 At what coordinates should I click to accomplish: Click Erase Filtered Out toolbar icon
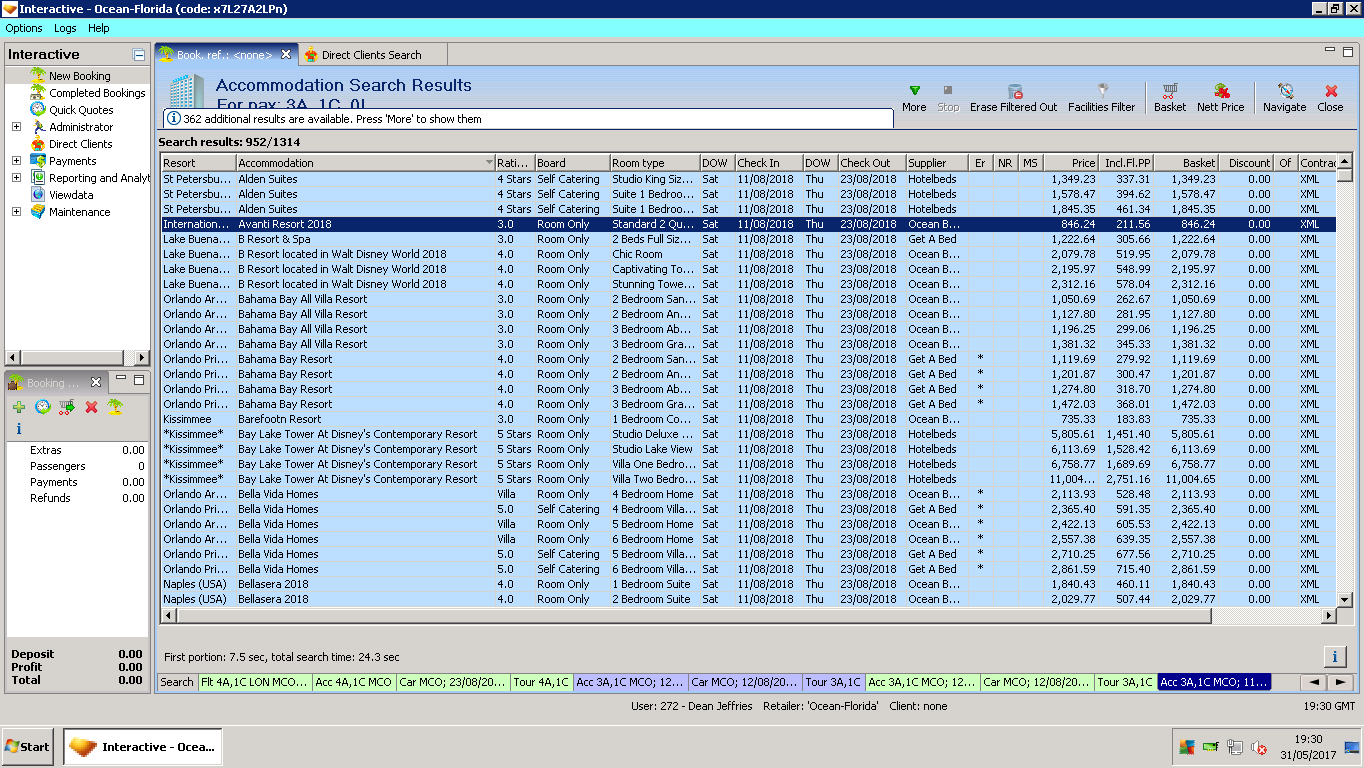[1014, 91]
